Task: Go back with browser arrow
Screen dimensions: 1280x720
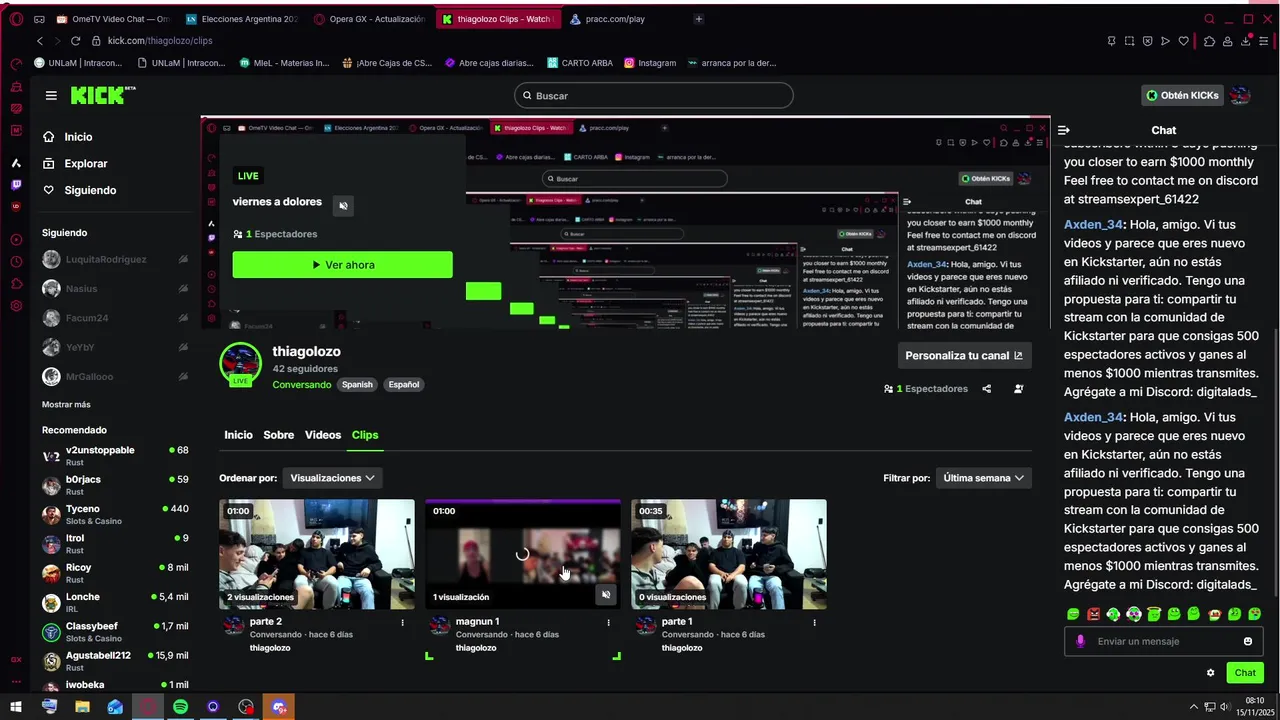Action: tap(40, 41)
